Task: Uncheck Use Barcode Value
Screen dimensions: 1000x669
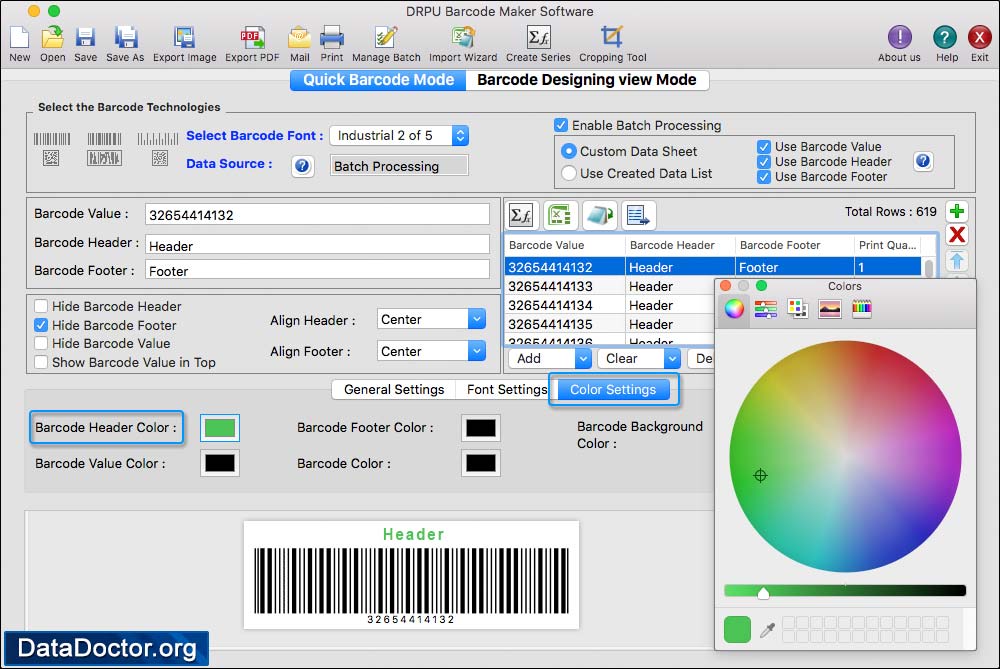Action: [764, 147]
